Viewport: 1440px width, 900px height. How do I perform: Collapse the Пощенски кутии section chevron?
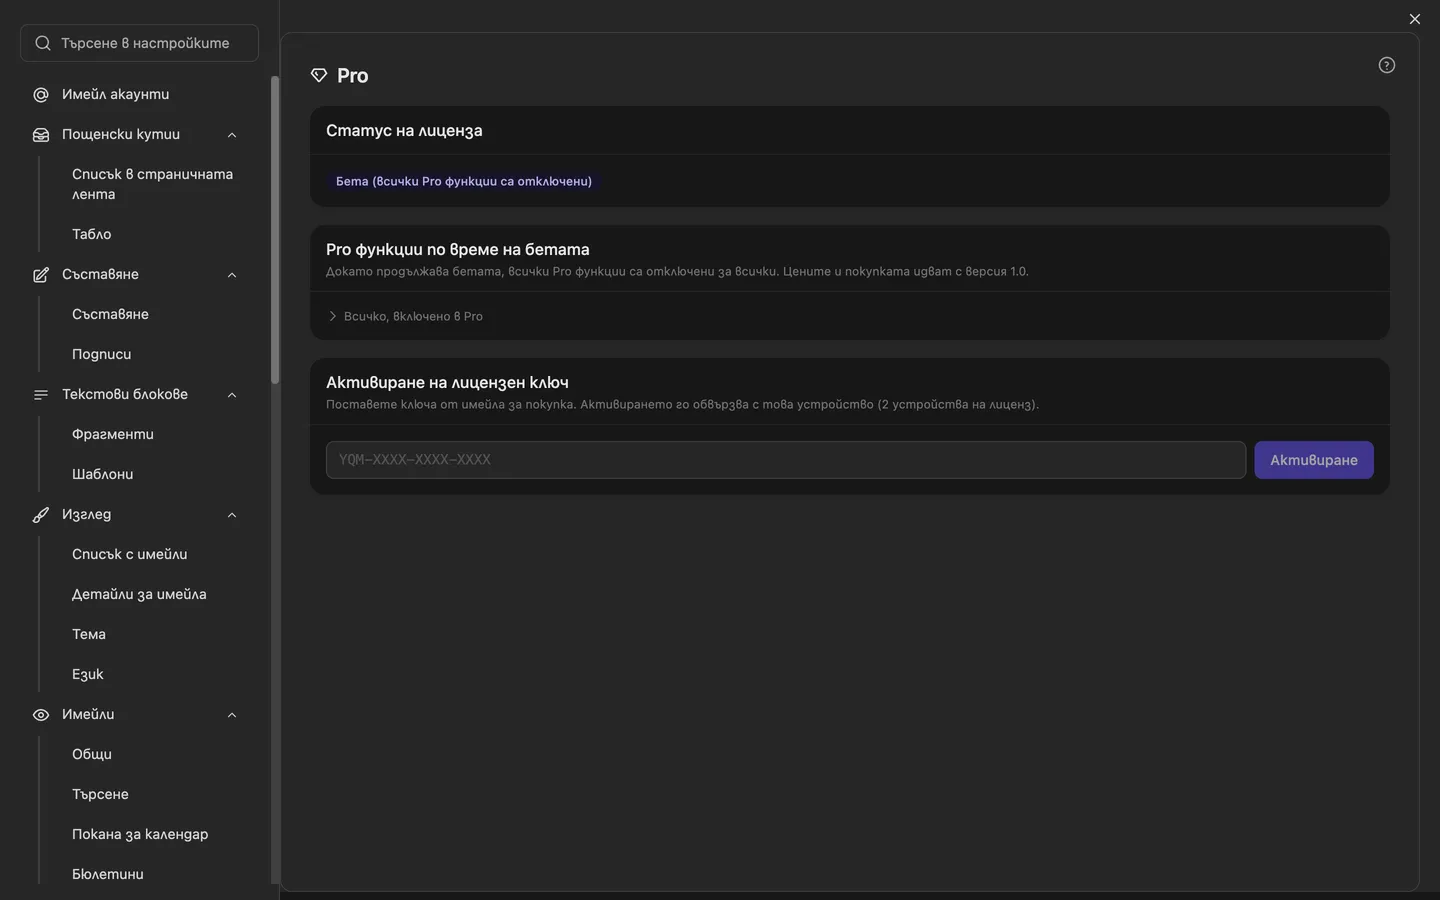click(232, 135)
